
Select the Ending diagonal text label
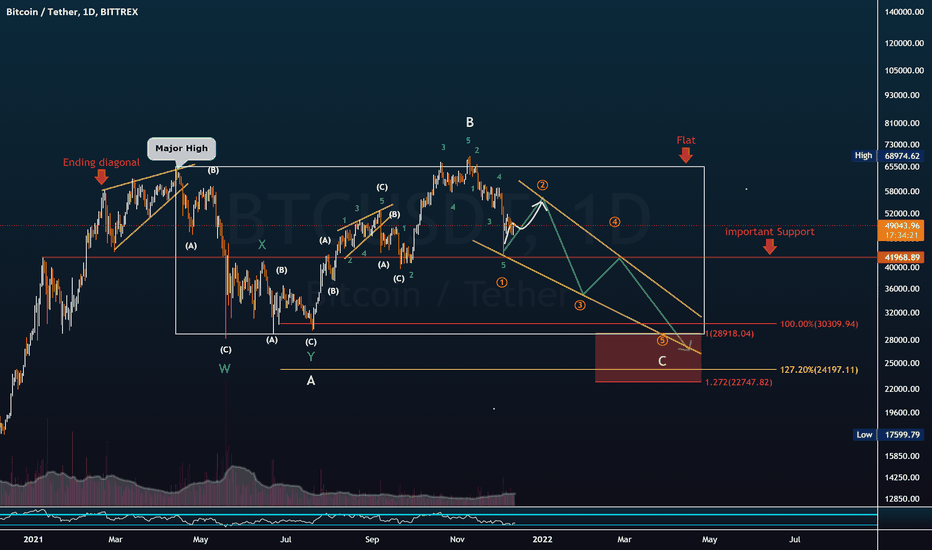click(101, 162)
